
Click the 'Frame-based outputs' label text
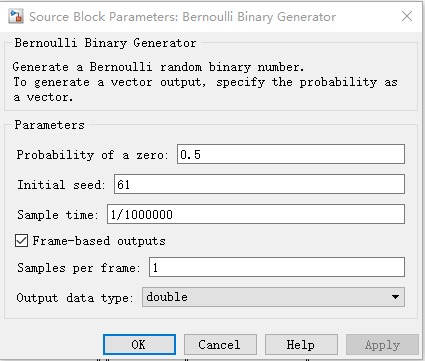99,241
